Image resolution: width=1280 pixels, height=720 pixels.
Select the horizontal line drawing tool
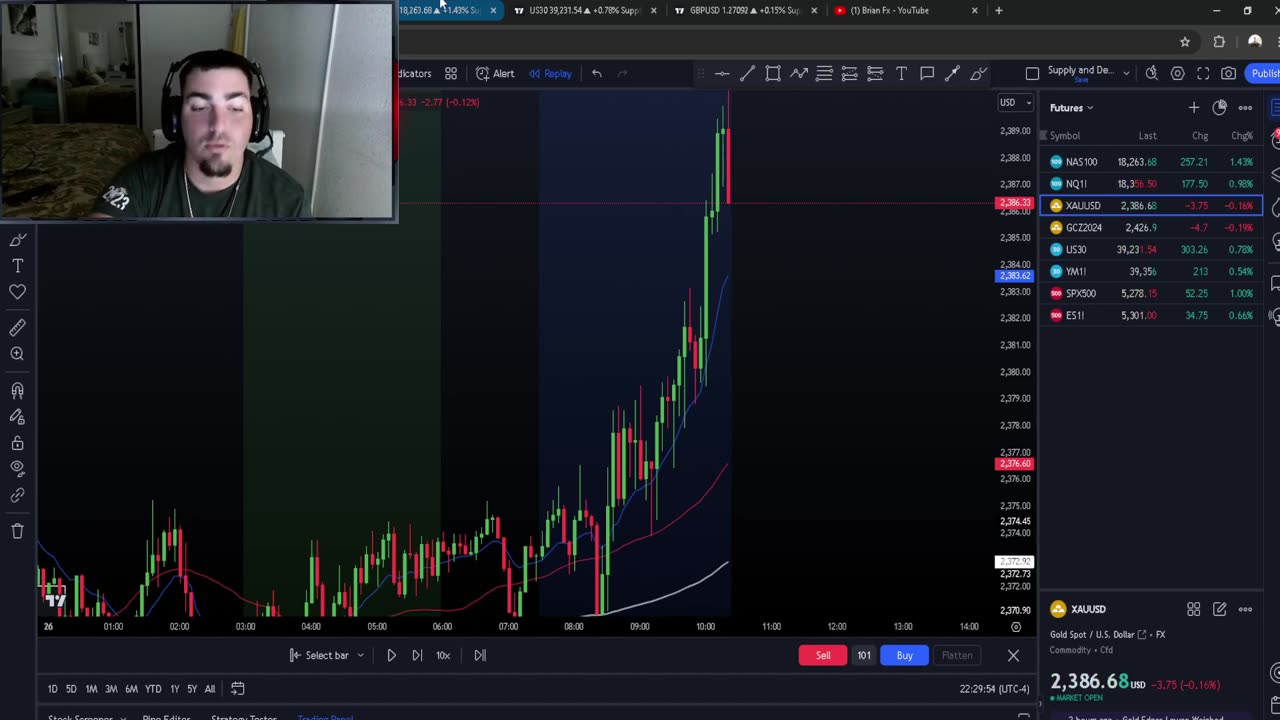[x=722, y=73]
